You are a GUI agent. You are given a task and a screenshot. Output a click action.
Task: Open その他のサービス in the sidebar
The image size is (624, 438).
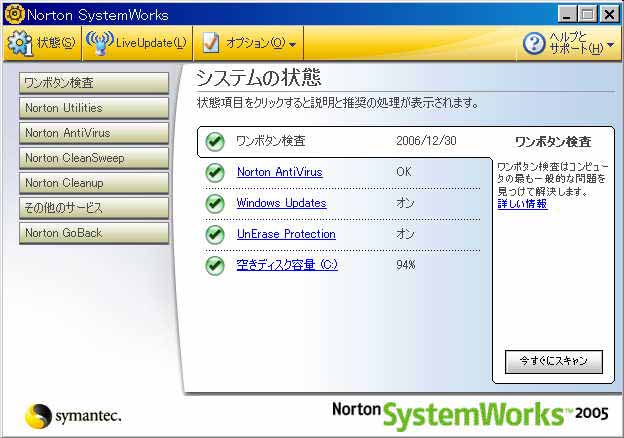[94, 208]
